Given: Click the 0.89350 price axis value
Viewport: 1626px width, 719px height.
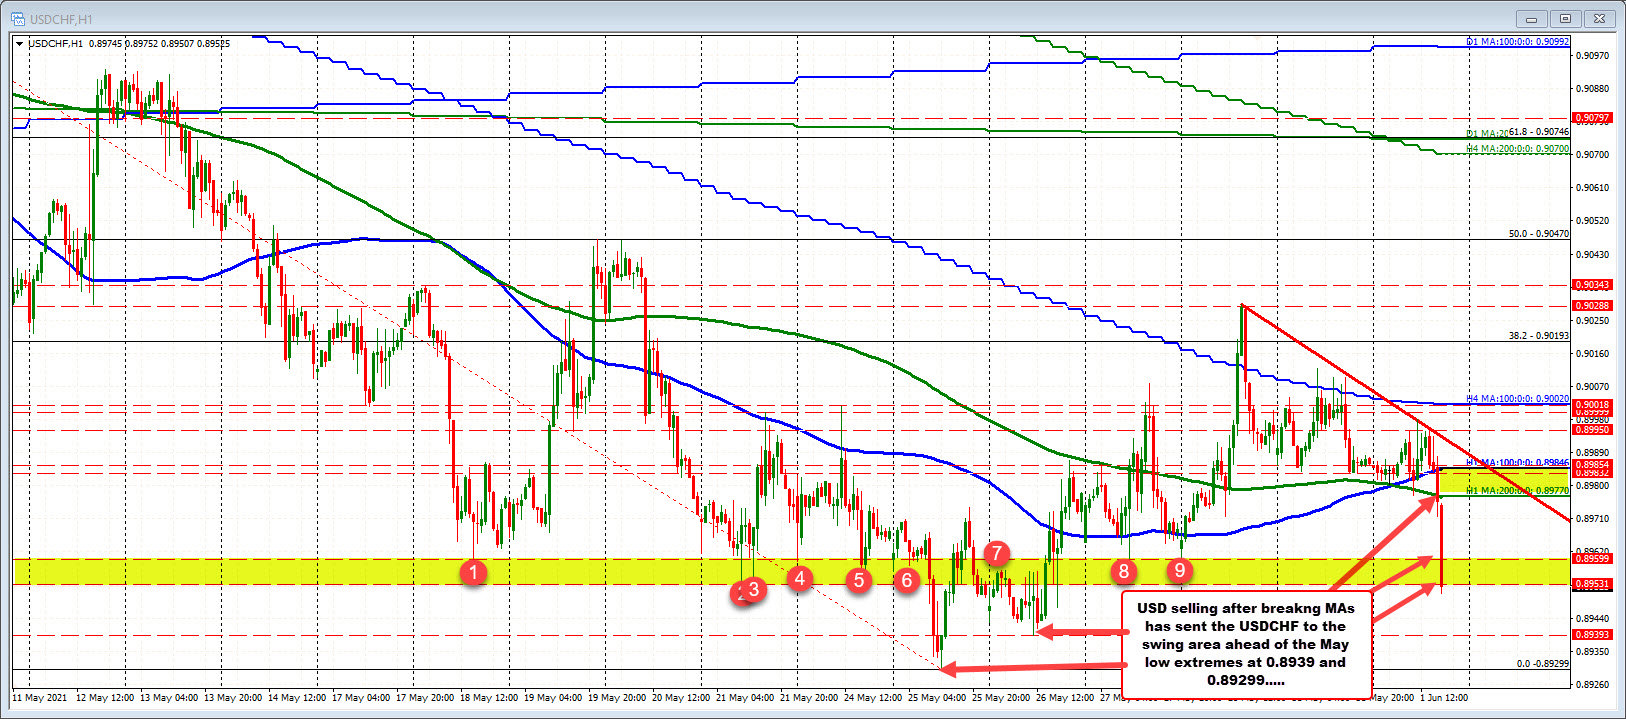Looking at the screenshot, I should [1593, 651].
